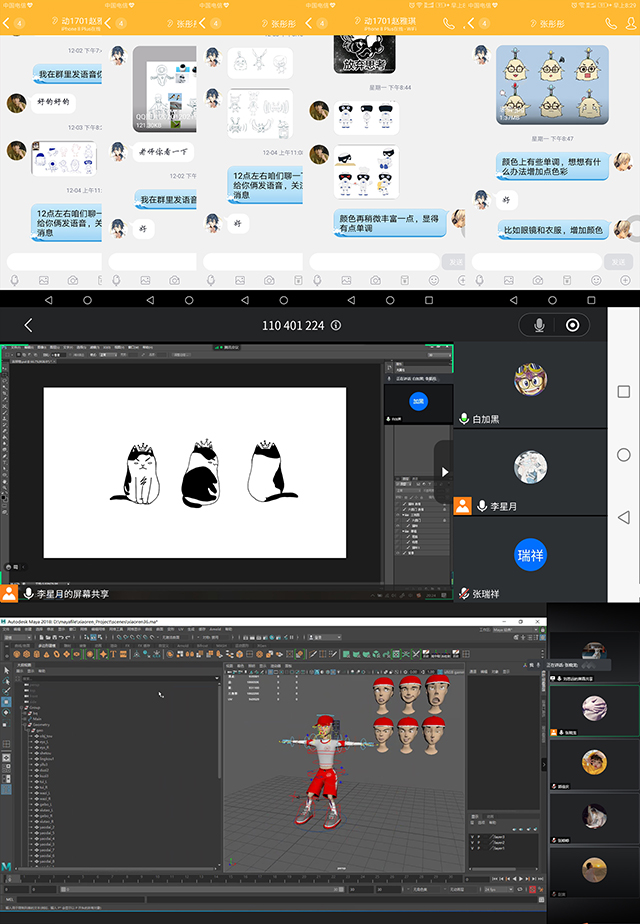
Task: Click arrow to expand panel on shared screen
Action: (444, 472)
